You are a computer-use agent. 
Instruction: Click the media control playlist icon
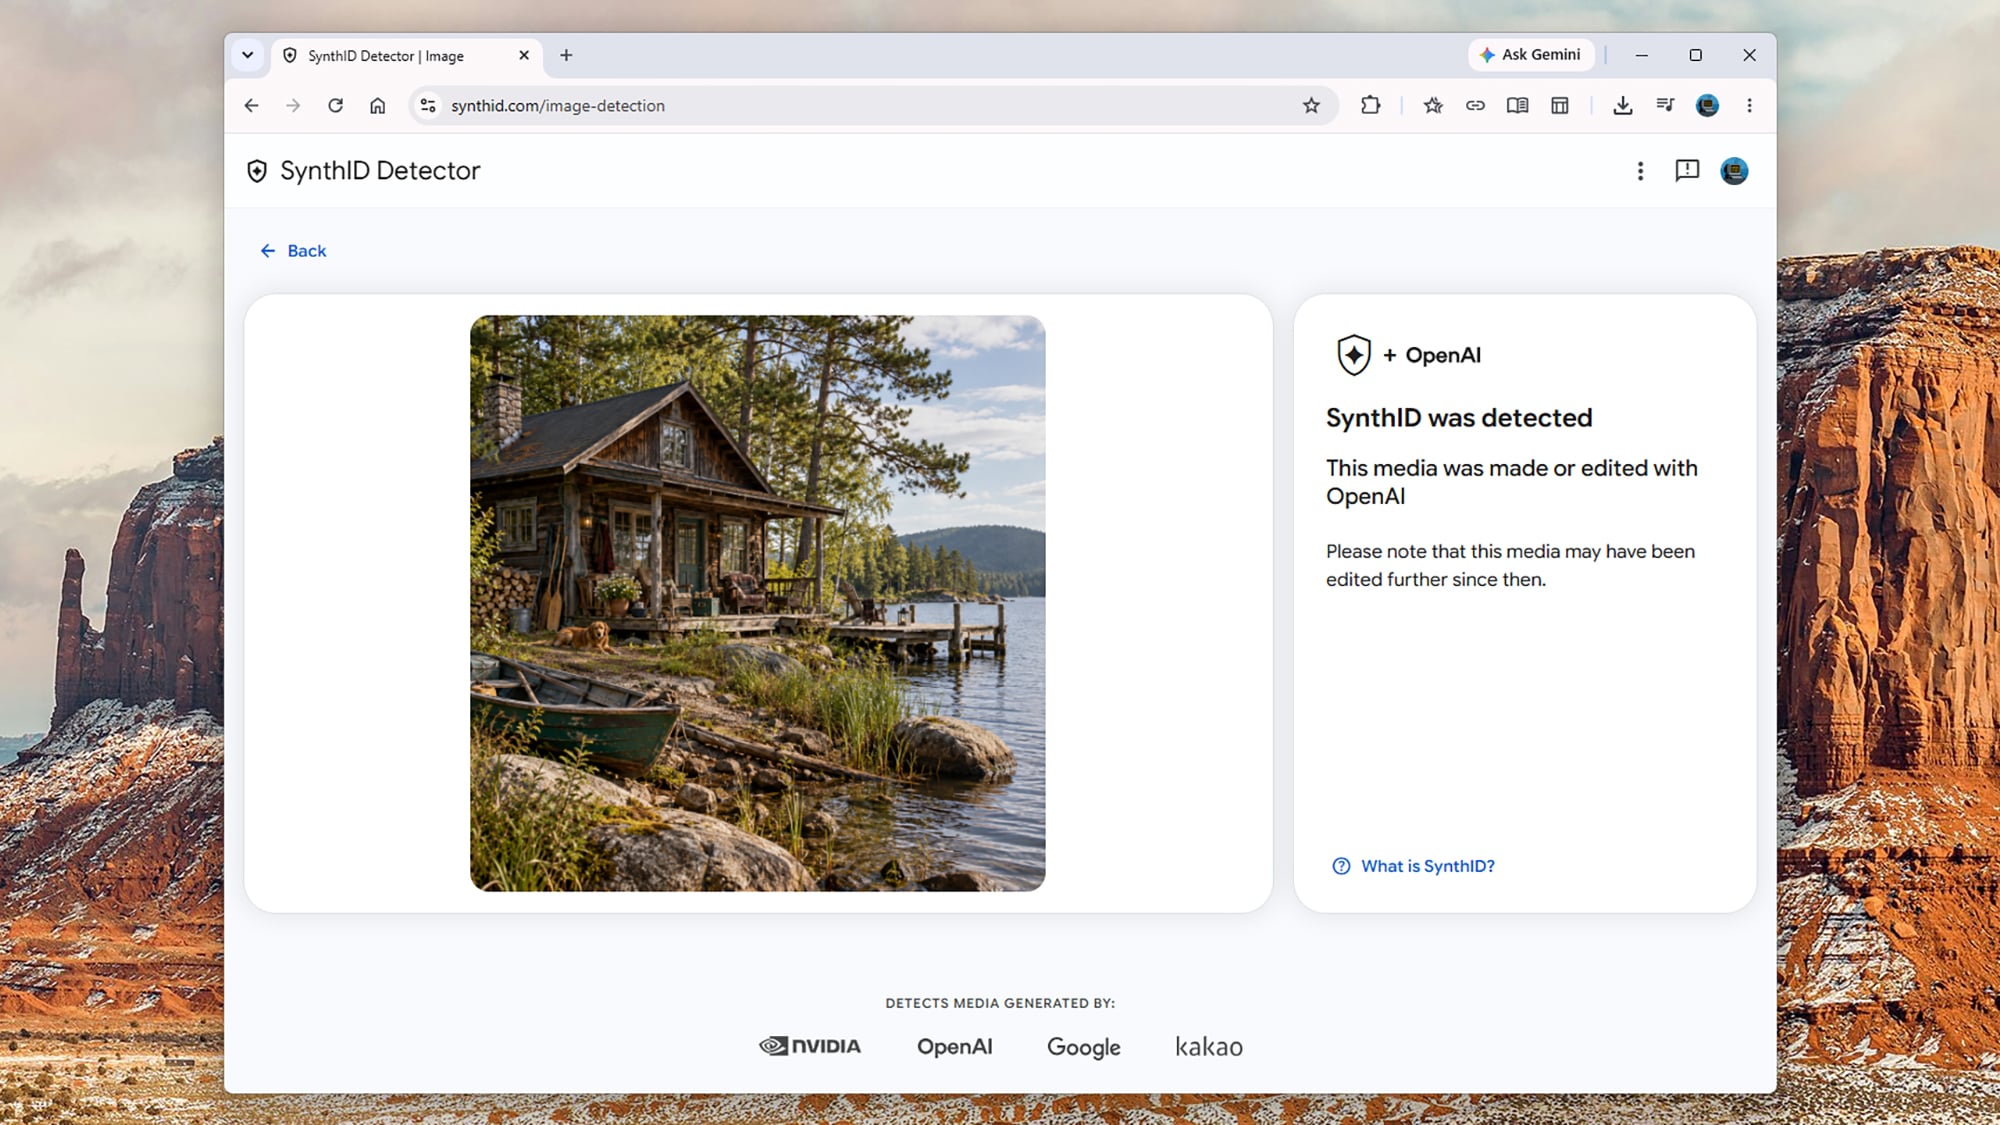[x=1665, y=105]
